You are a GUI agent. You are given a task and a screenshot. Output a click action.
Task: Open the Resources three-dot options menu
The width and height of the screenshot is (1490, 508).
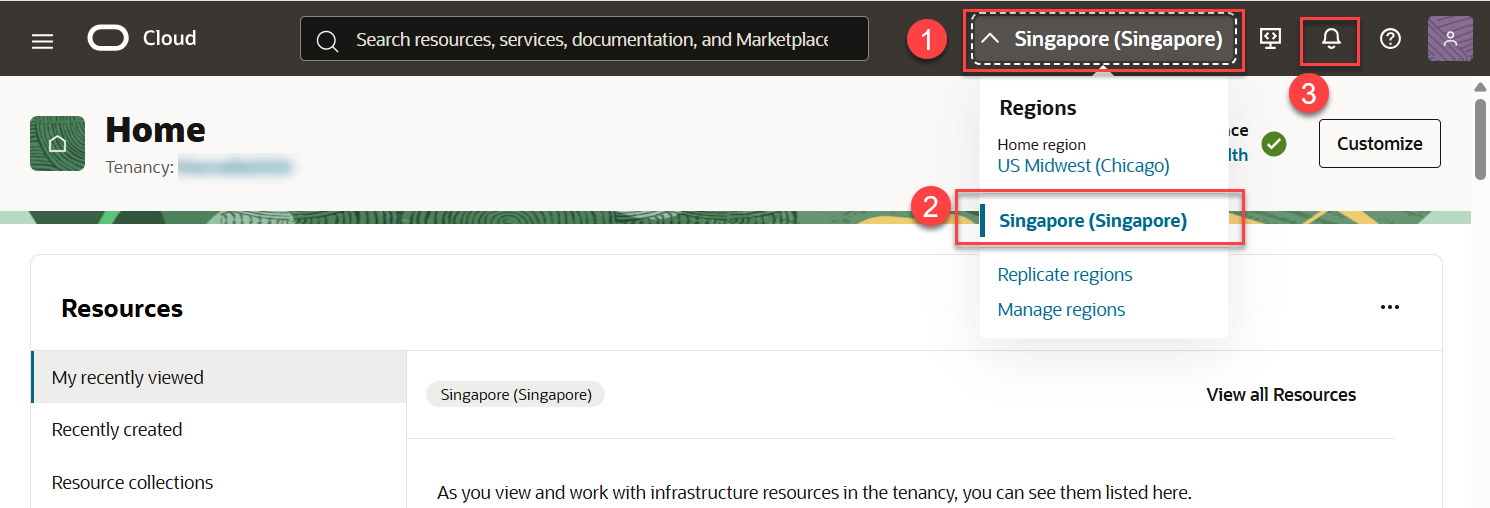[x=1389, y=307]
